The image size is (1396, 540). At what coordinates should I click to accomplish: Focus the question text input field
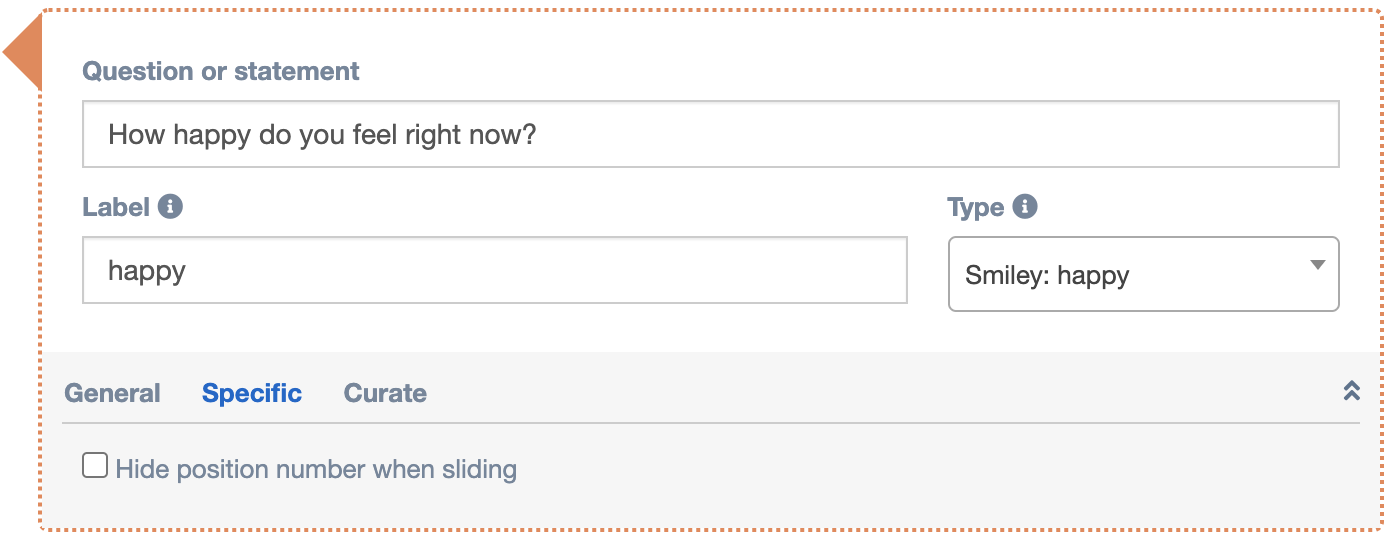(x=710, y=134)
